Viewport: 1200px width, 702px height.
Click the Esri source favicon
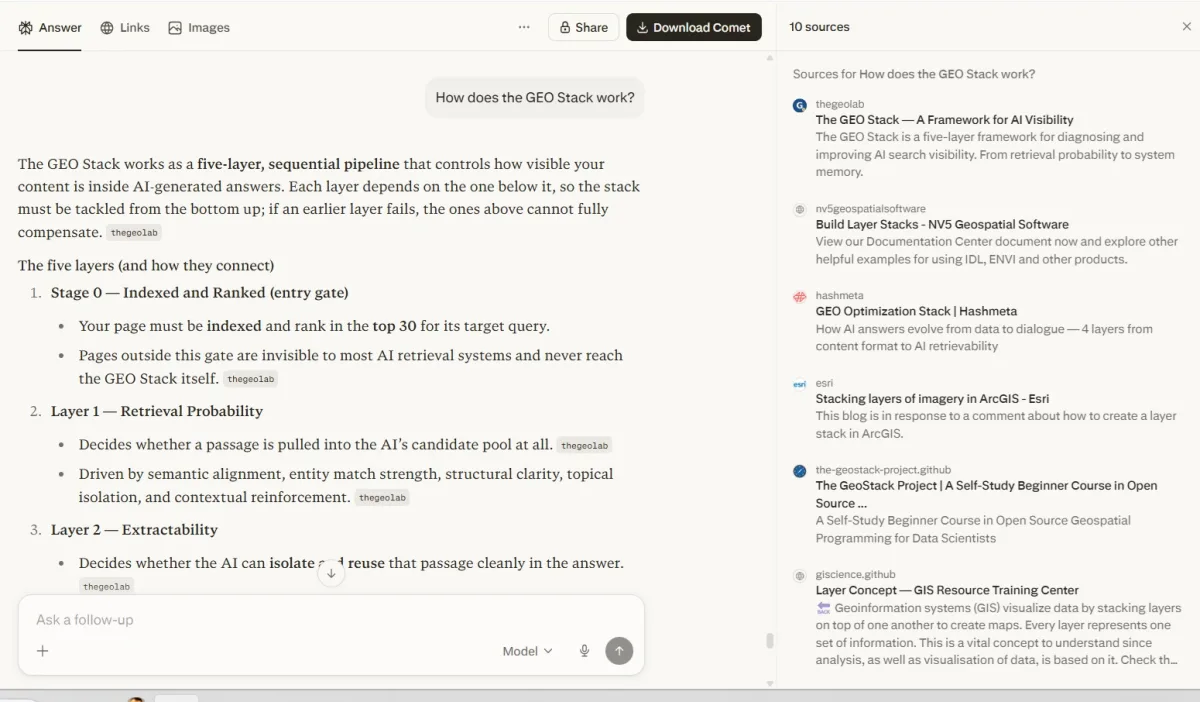tap(799, 383)
